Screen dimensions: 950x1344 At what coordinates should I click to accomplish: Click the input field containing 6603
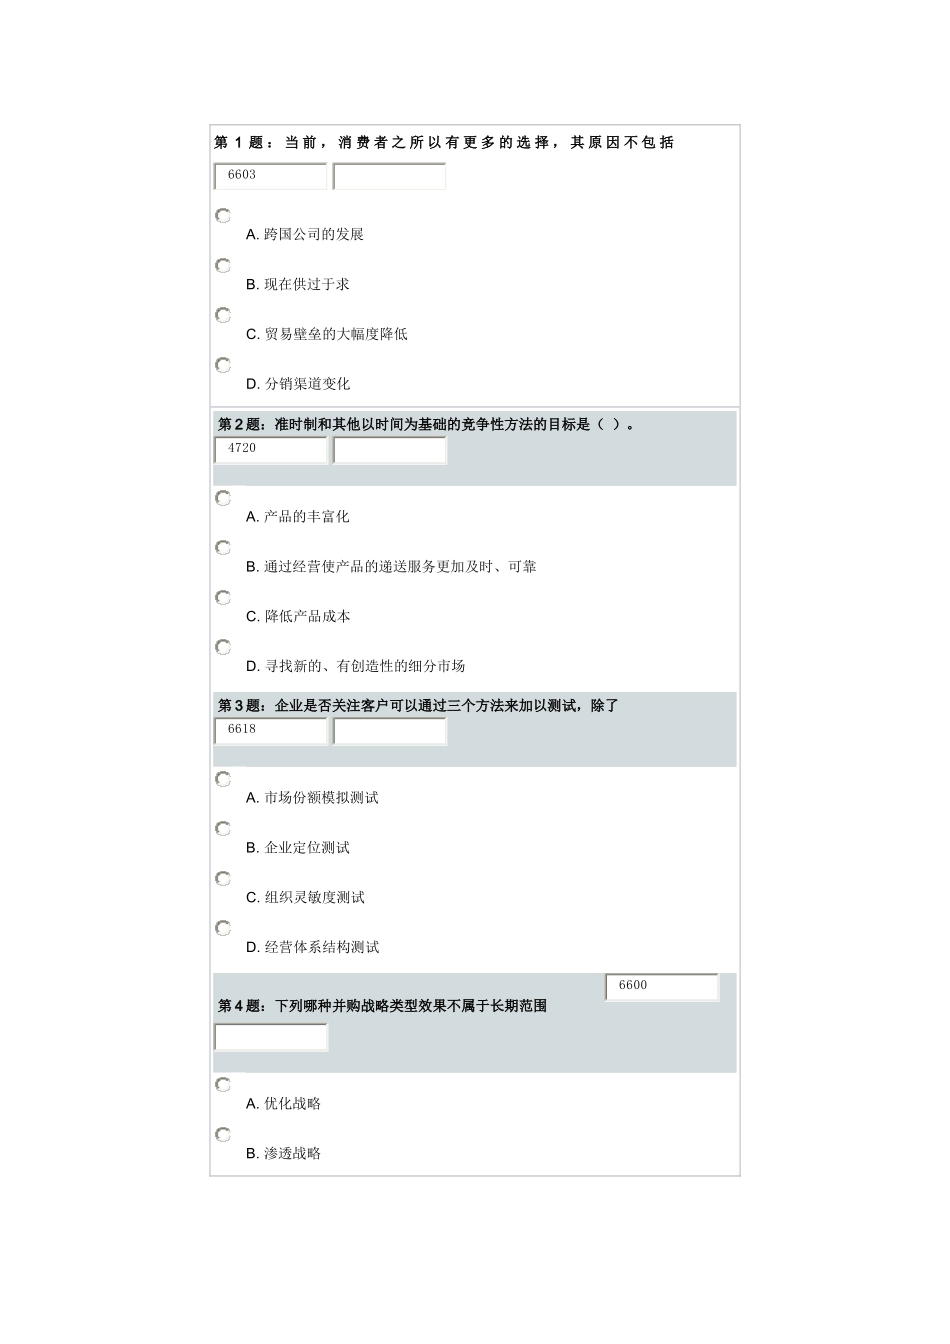271,176
